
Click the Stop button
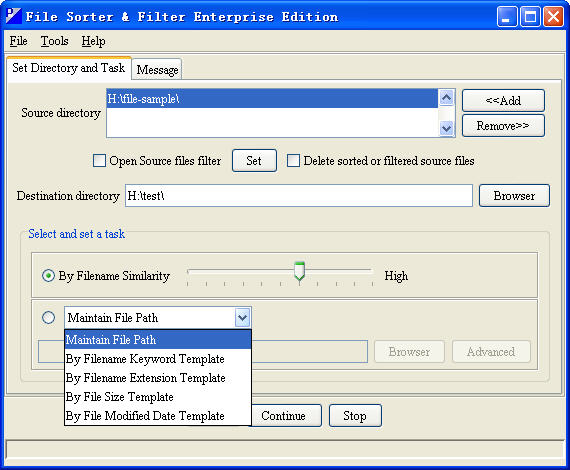[355, 415]
